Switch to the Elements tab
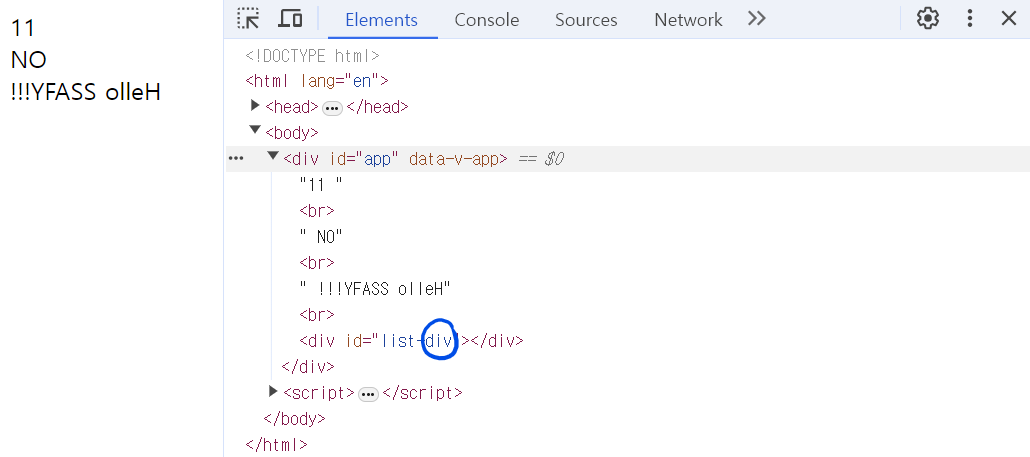 pos(382,20)
